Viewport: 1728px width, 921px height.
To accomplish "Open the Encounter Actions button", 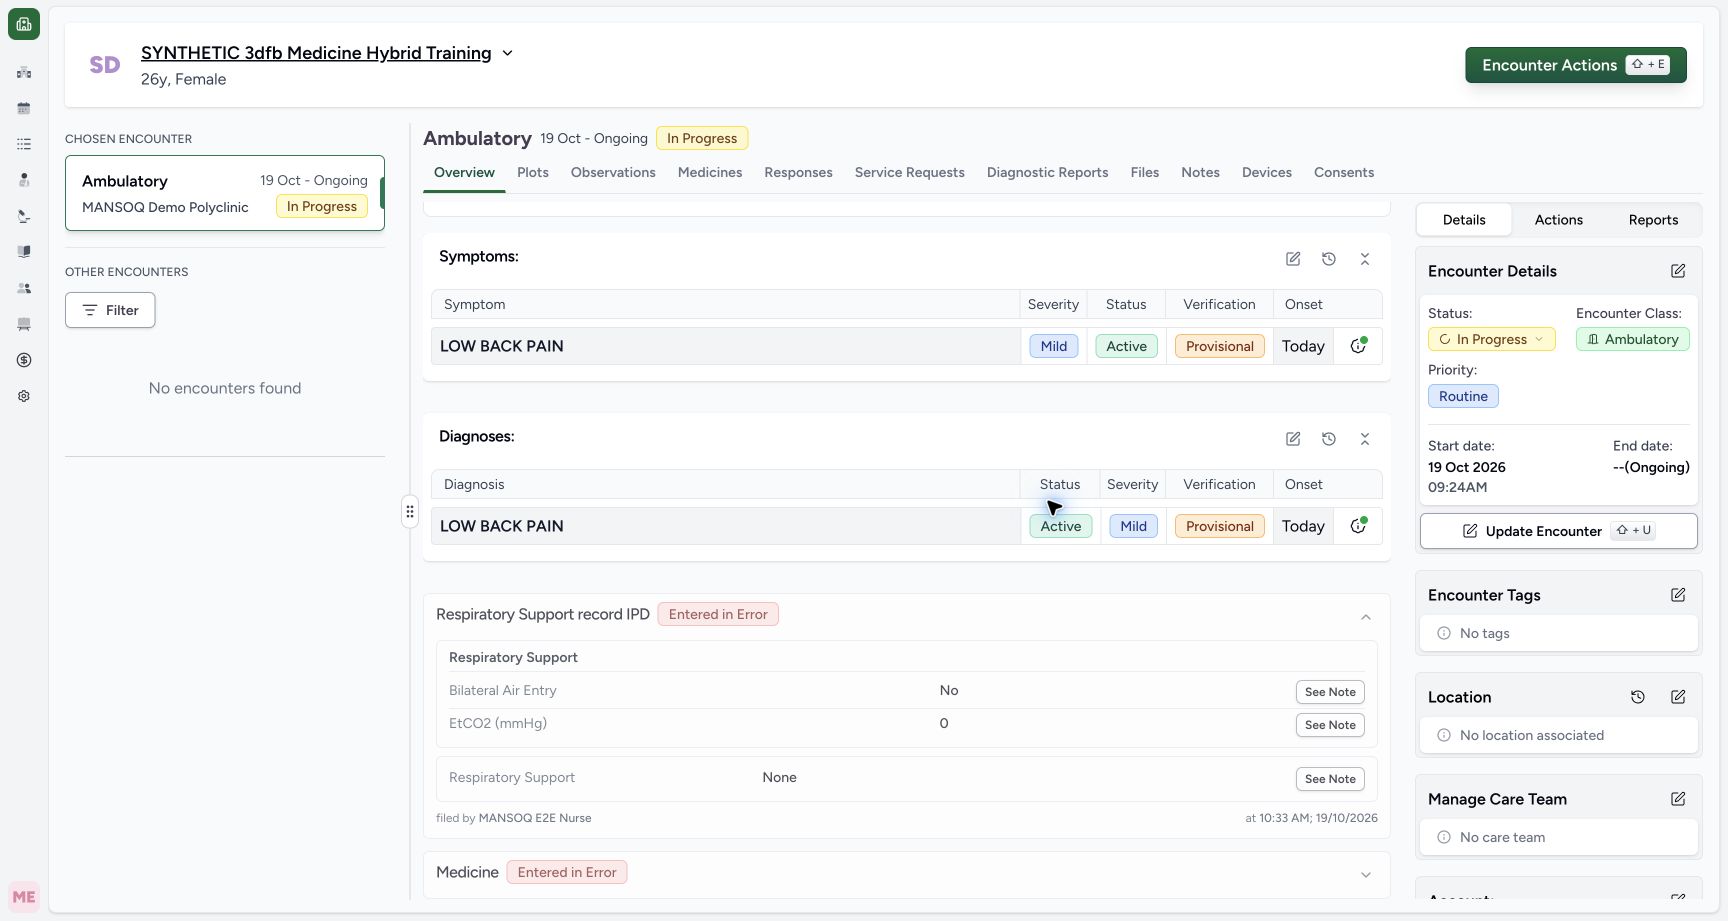I will [1575, 65].
